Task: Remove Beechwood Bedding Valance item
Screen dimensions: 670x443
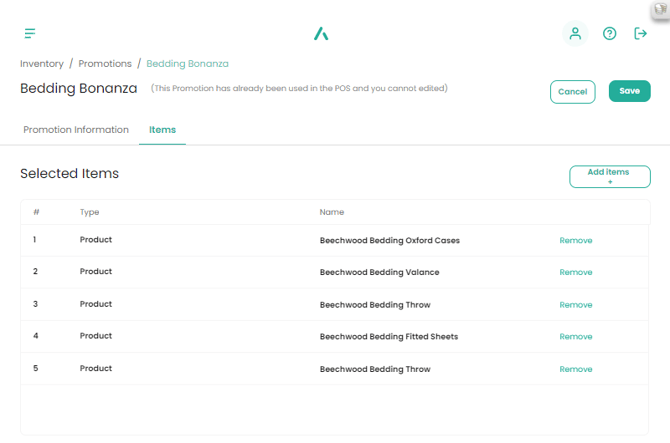Action: pos(576,273)
